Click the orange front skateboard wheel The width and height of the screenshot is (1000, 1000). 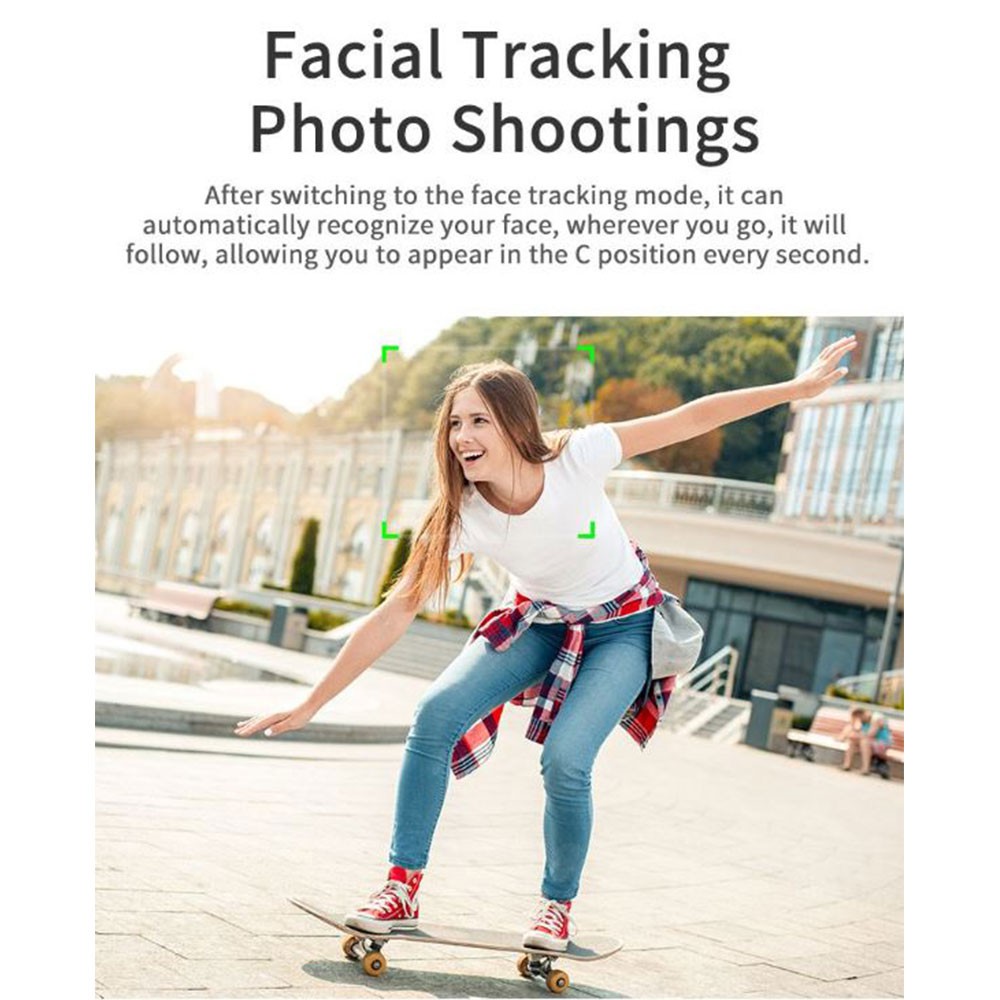coord(374,963)
